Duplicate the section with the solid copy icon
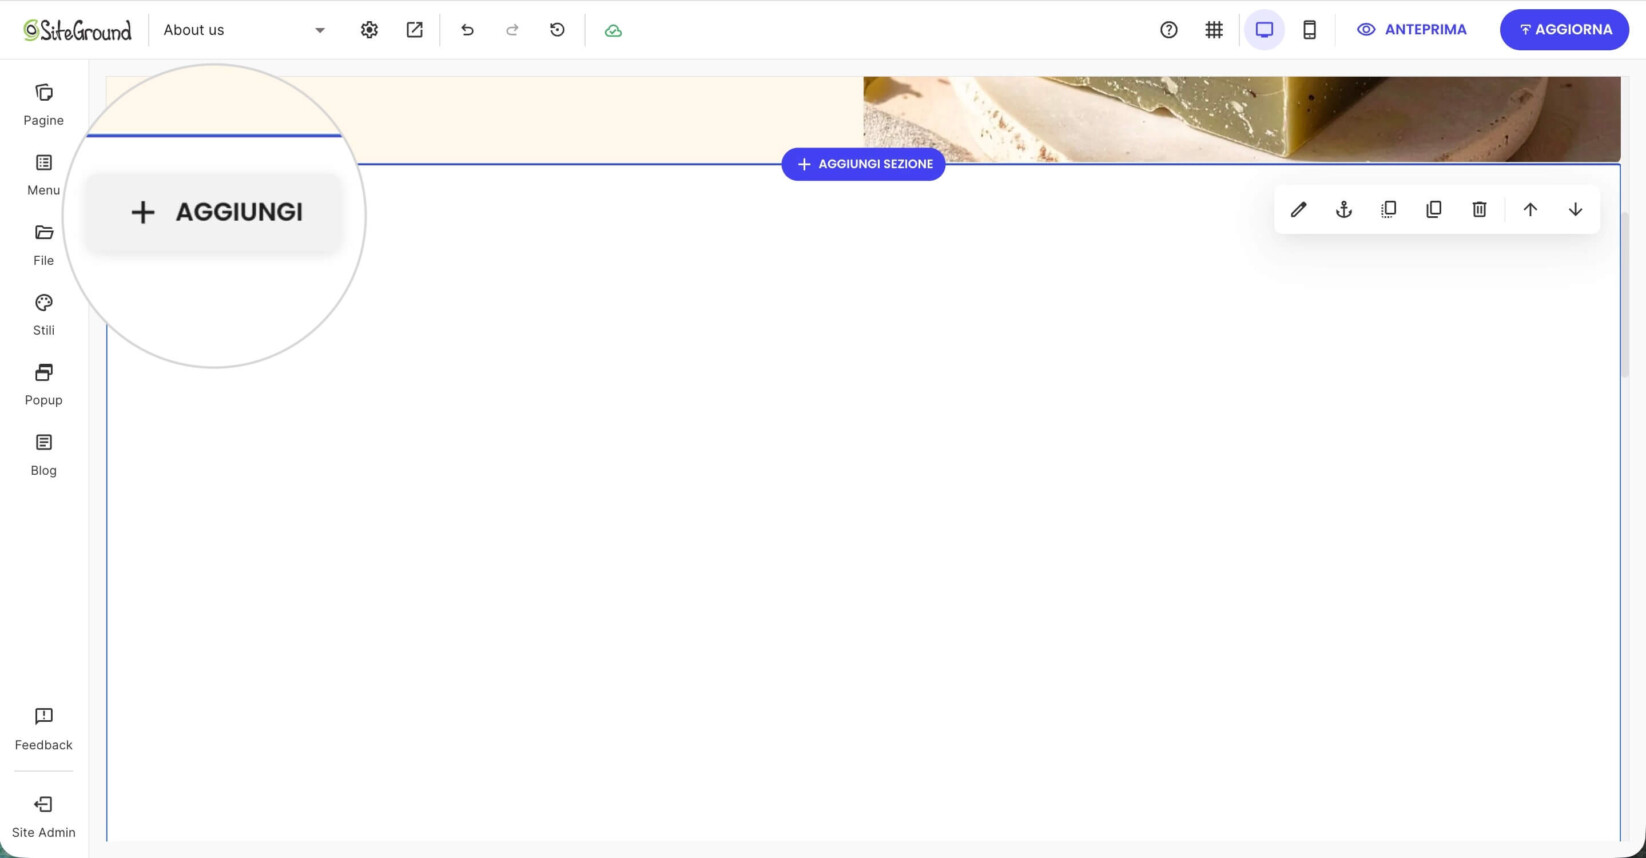 point(1434,209)
